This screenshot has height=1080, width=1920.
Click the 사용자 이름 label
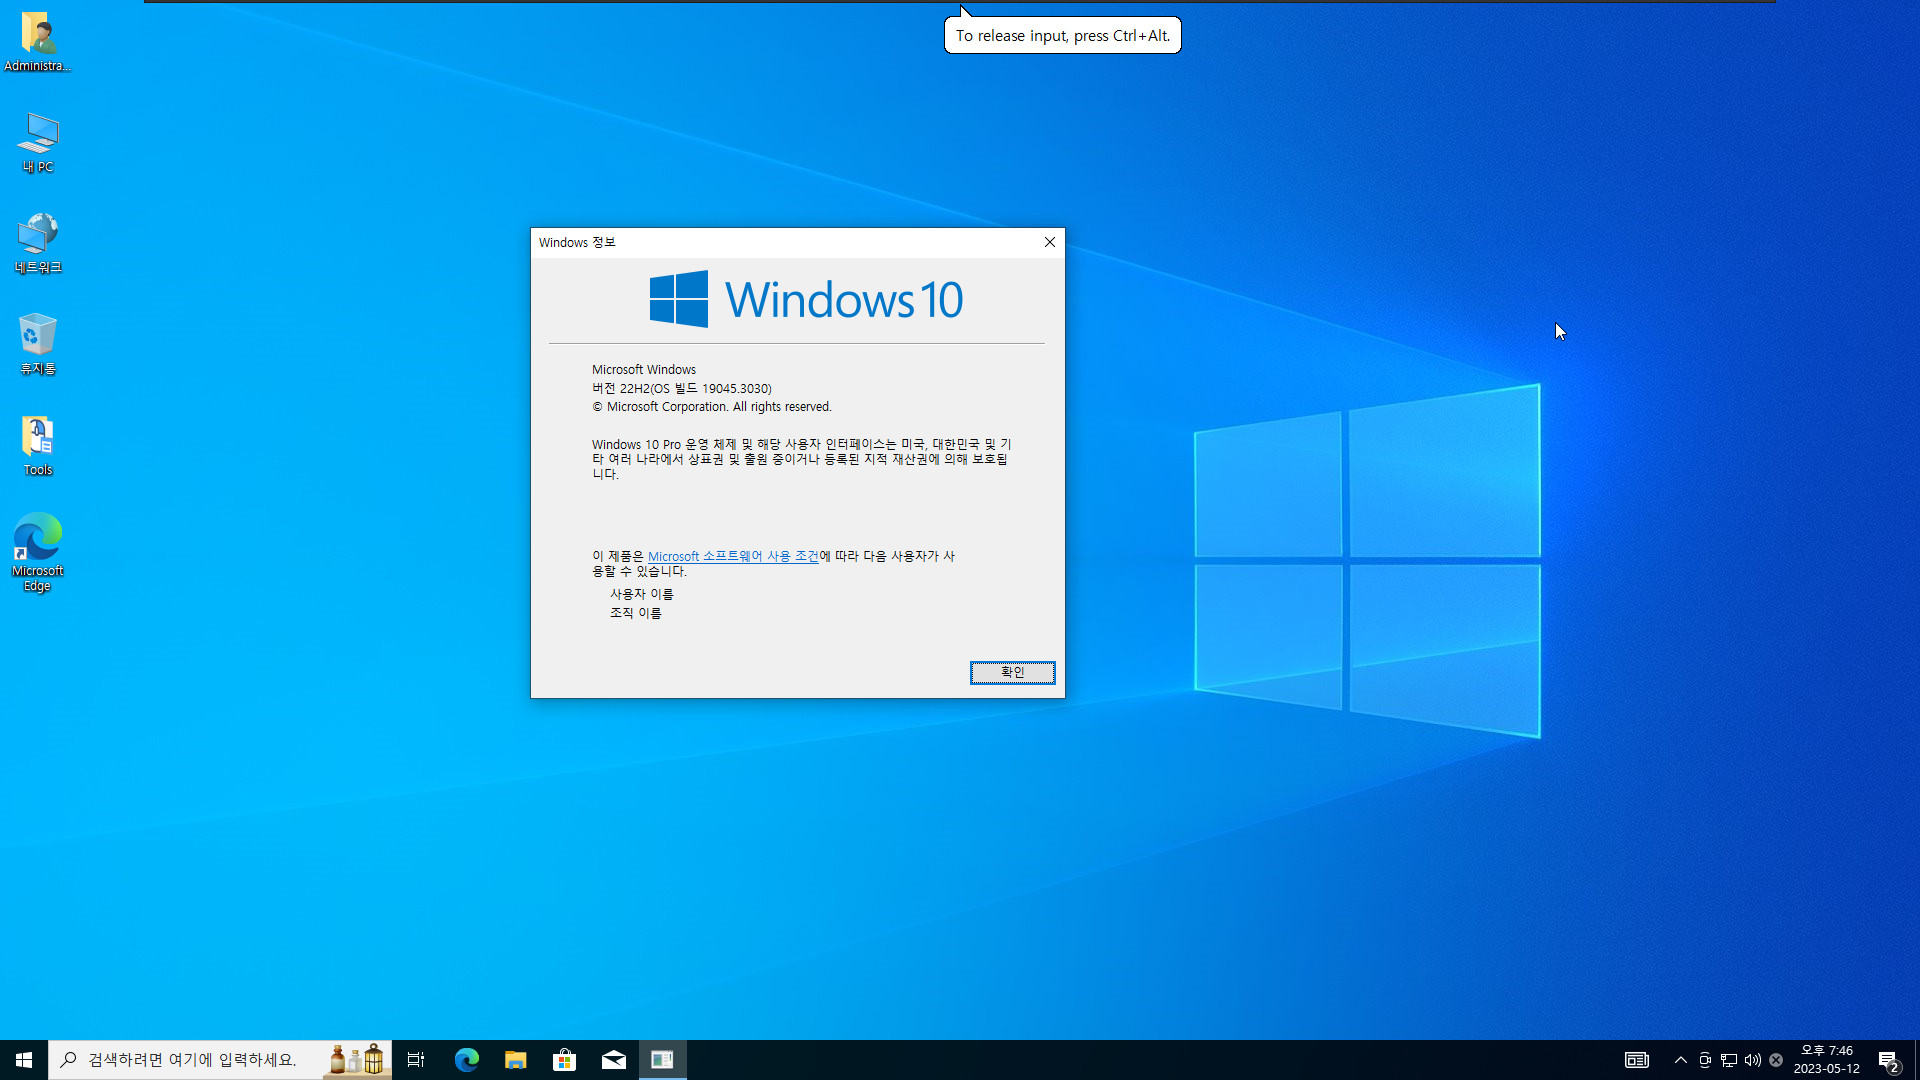(x=642, y=594)
